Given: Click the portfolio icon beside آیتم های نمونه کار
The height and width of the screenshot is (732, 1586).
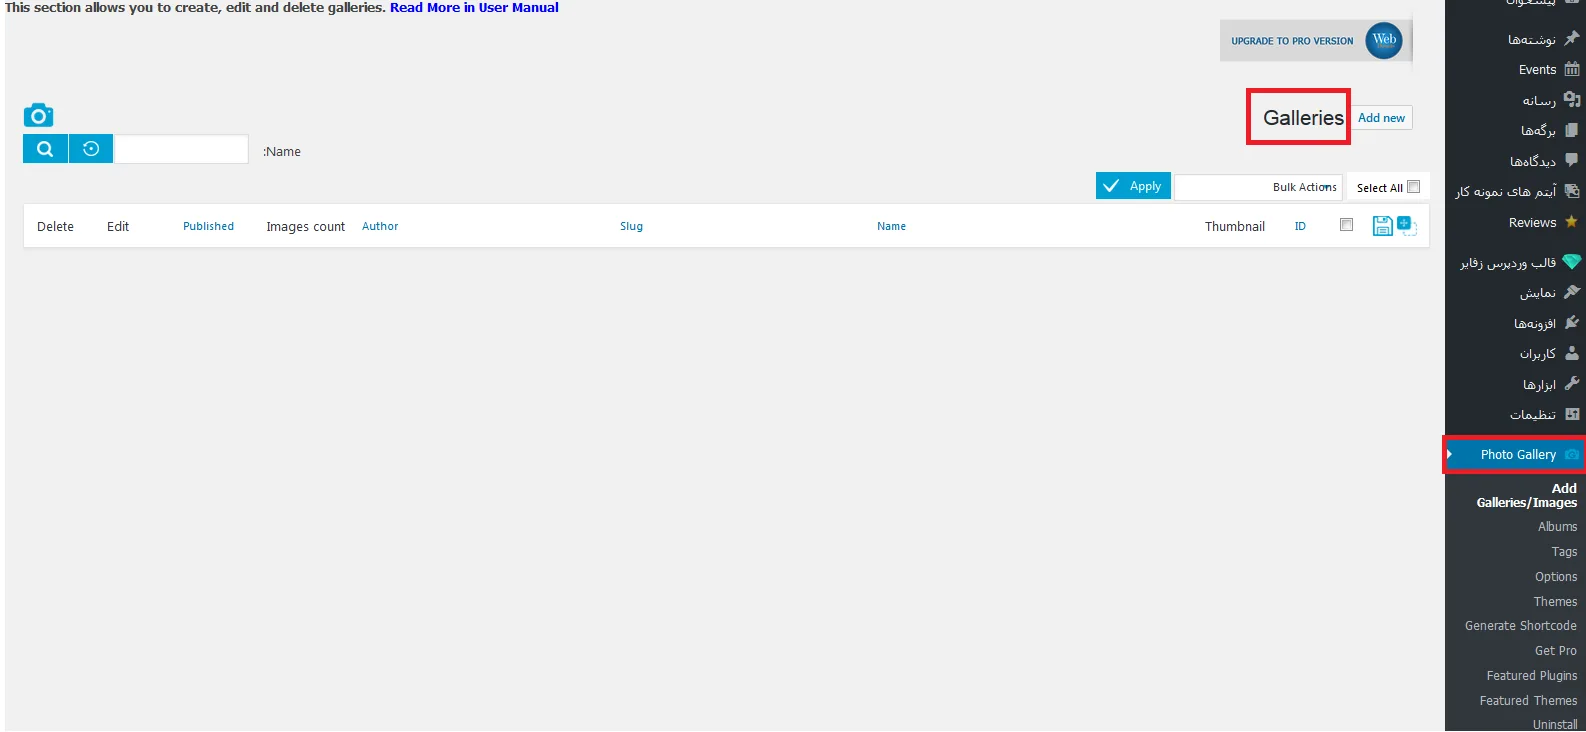Looking at the screenshot, I should click(x=1572, y=191).
